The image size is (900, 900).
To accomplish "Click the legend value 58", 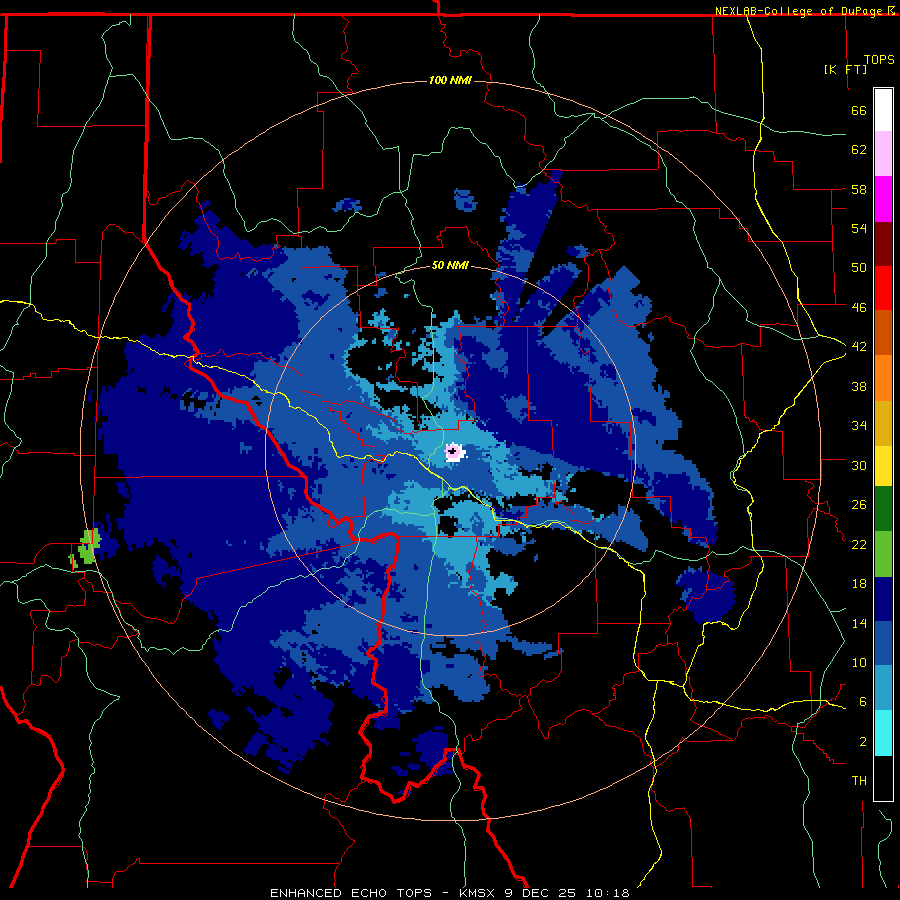I will (859, 189).
